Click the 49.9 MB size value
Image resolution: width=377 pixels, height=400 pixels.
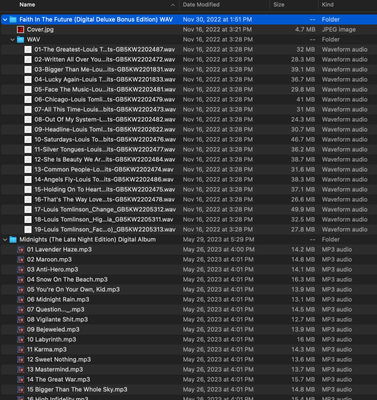tap(303, 210)
